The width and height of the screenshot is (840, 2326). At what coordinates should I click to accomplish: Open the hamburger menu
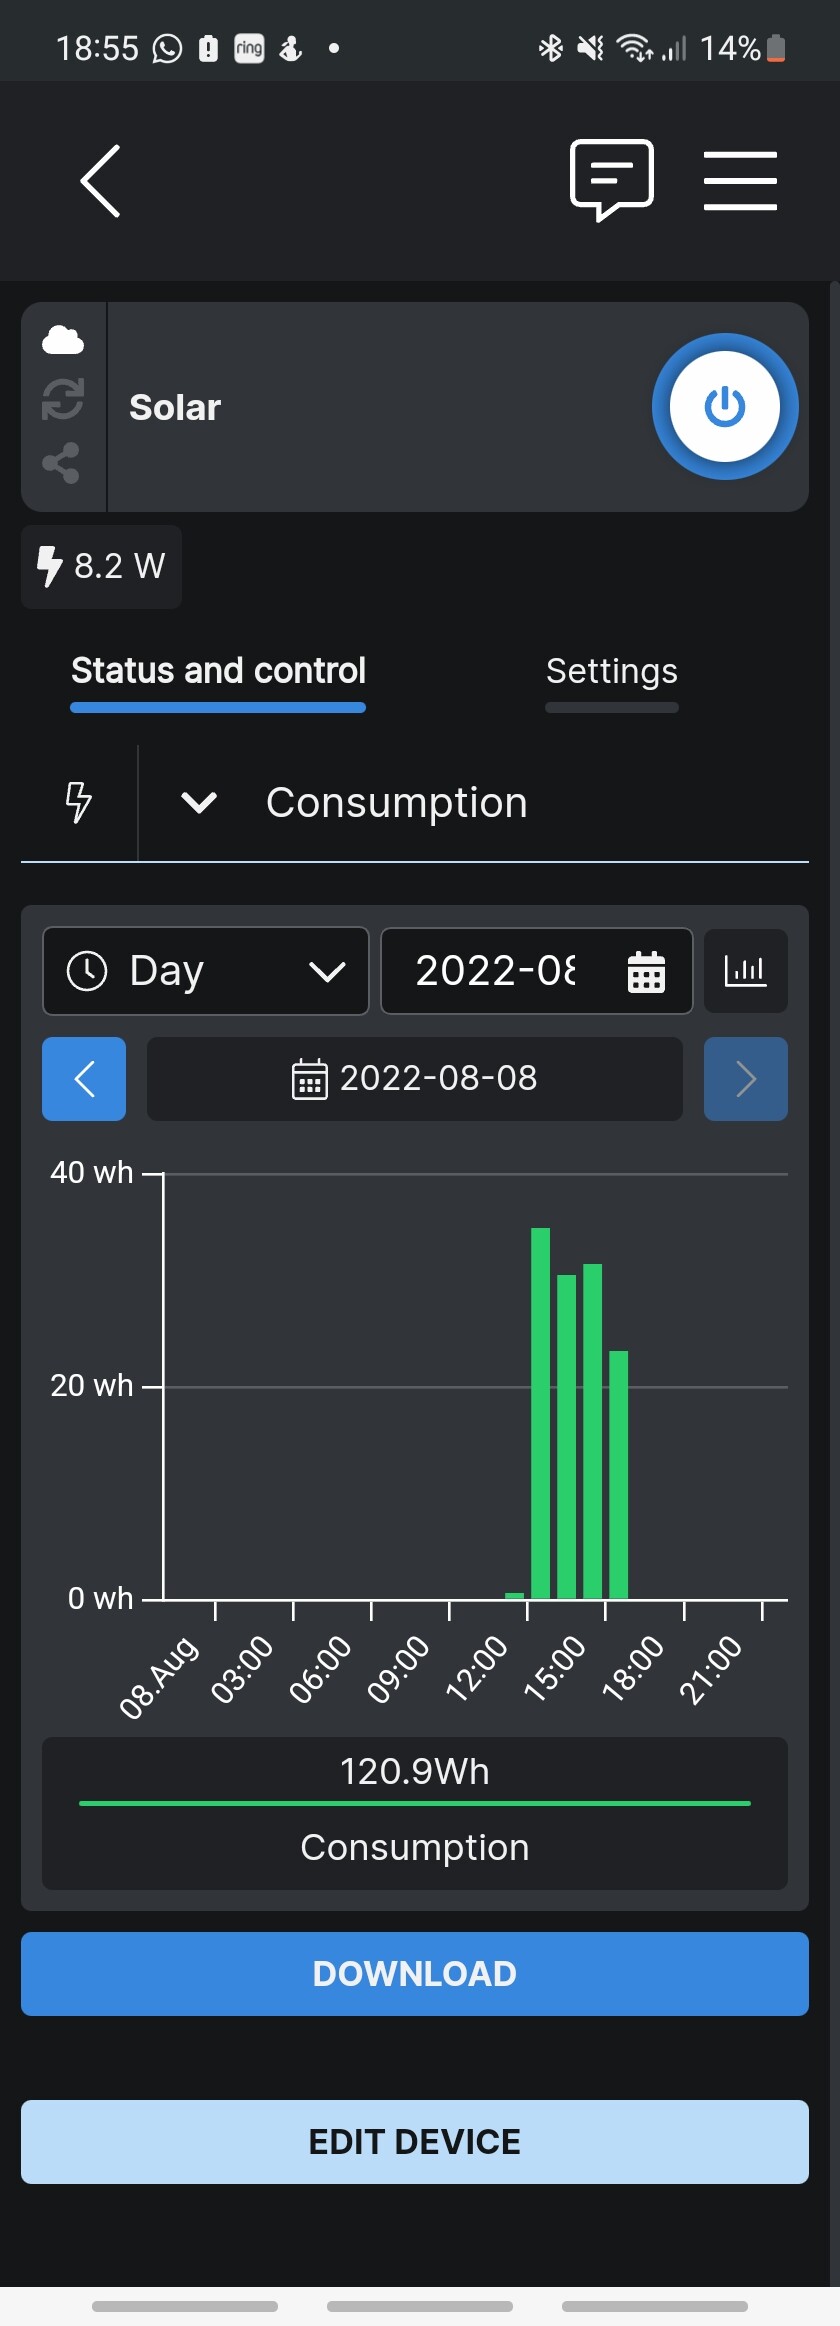click(x=740, y=181)
